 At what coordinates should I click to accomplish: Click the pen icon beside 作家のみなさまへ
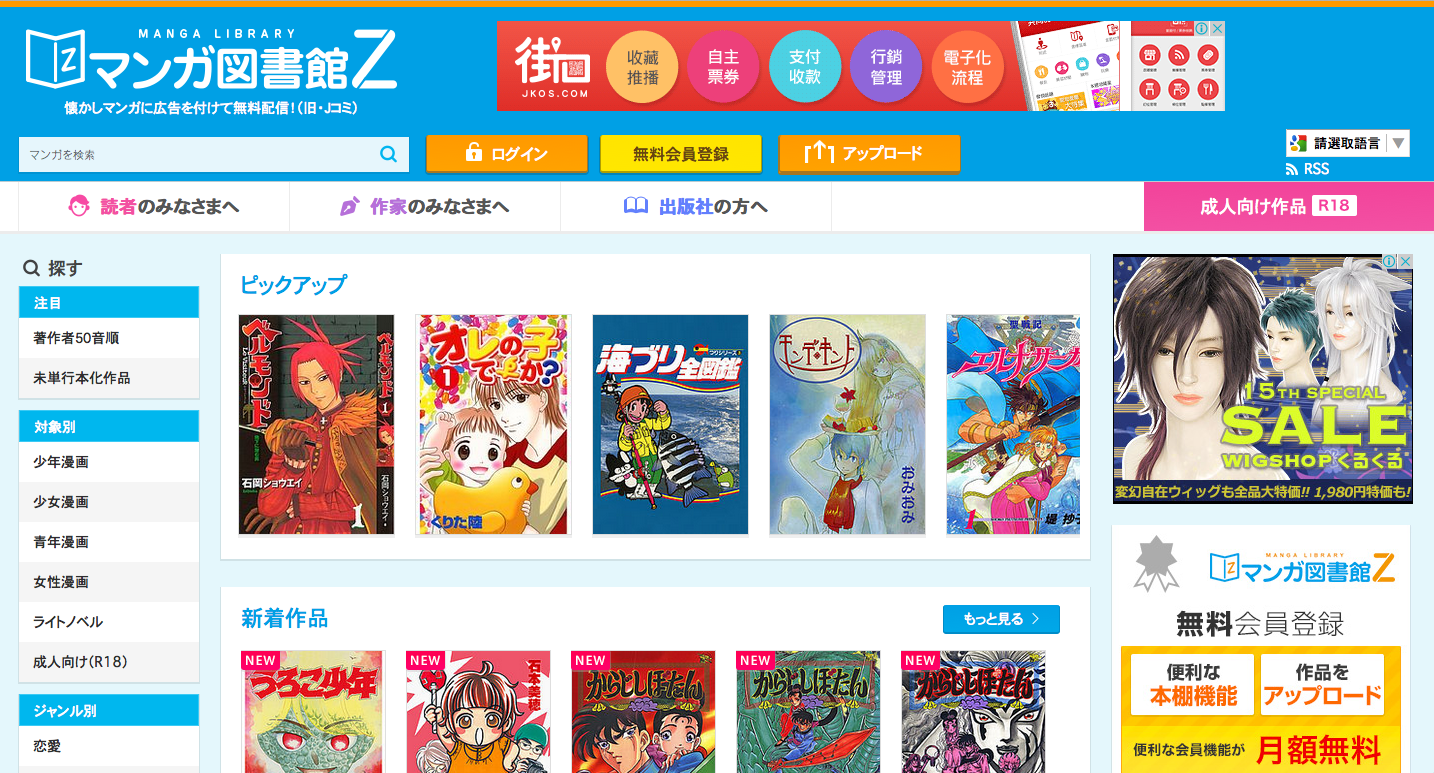coord(349,206)
